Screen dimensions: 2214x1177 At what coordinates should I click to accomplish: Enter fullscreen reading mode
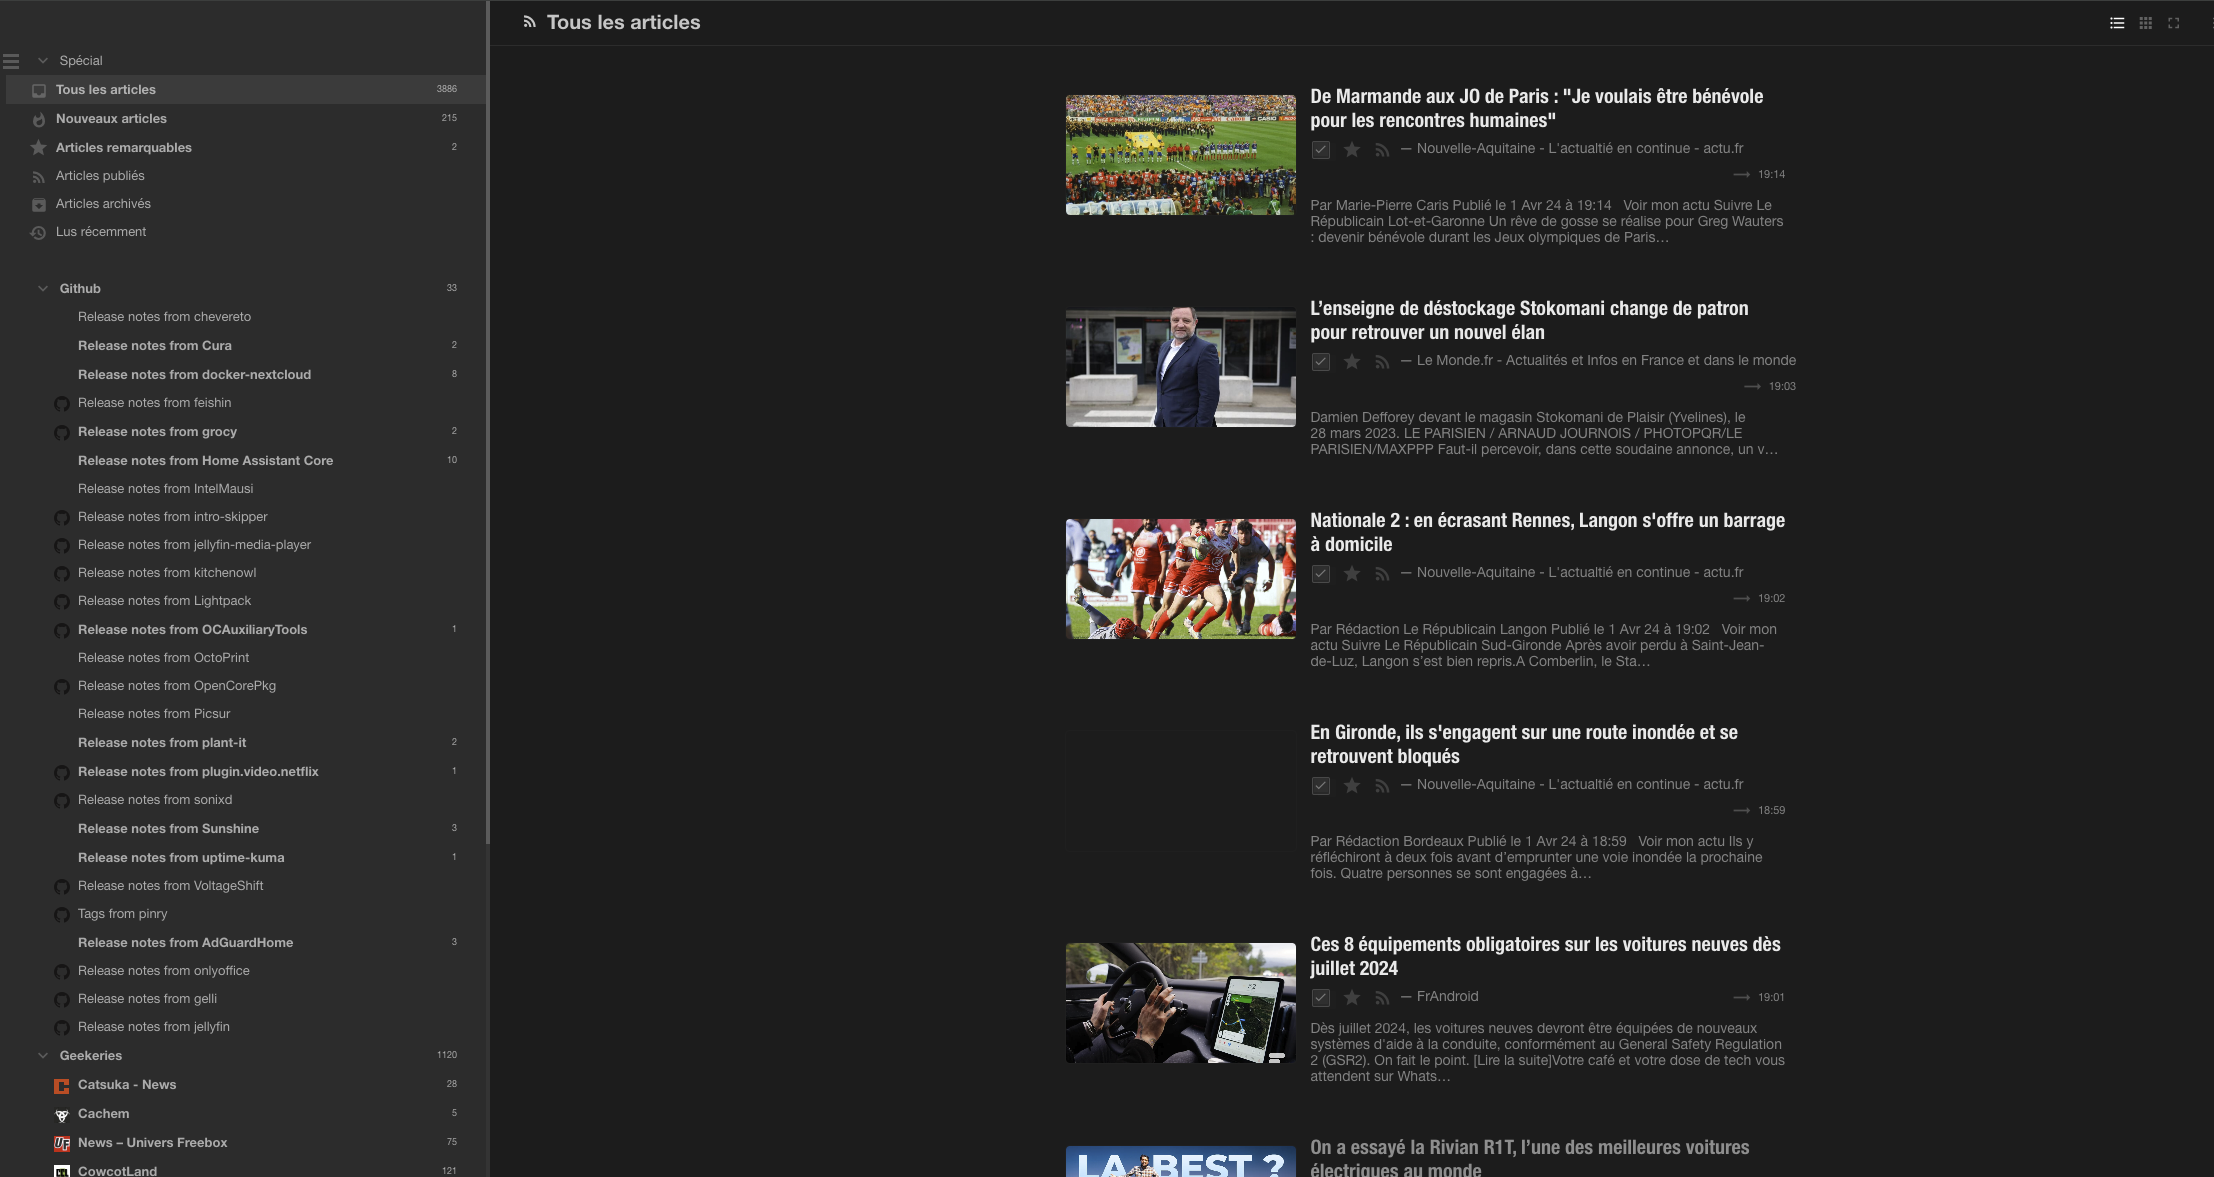coord(2173,22)
